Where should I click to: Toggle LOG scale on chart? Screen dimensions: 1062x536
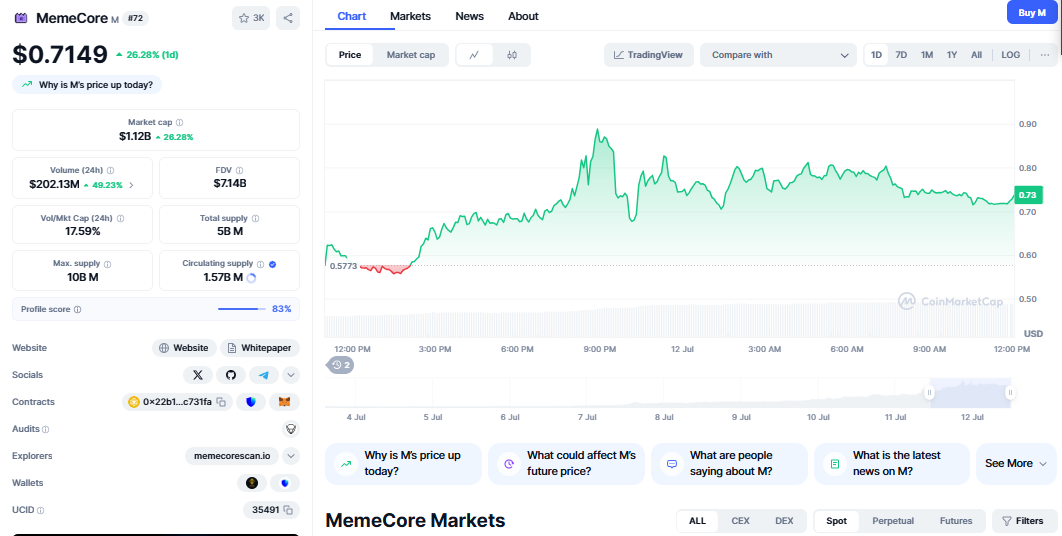click(1011, 55)
